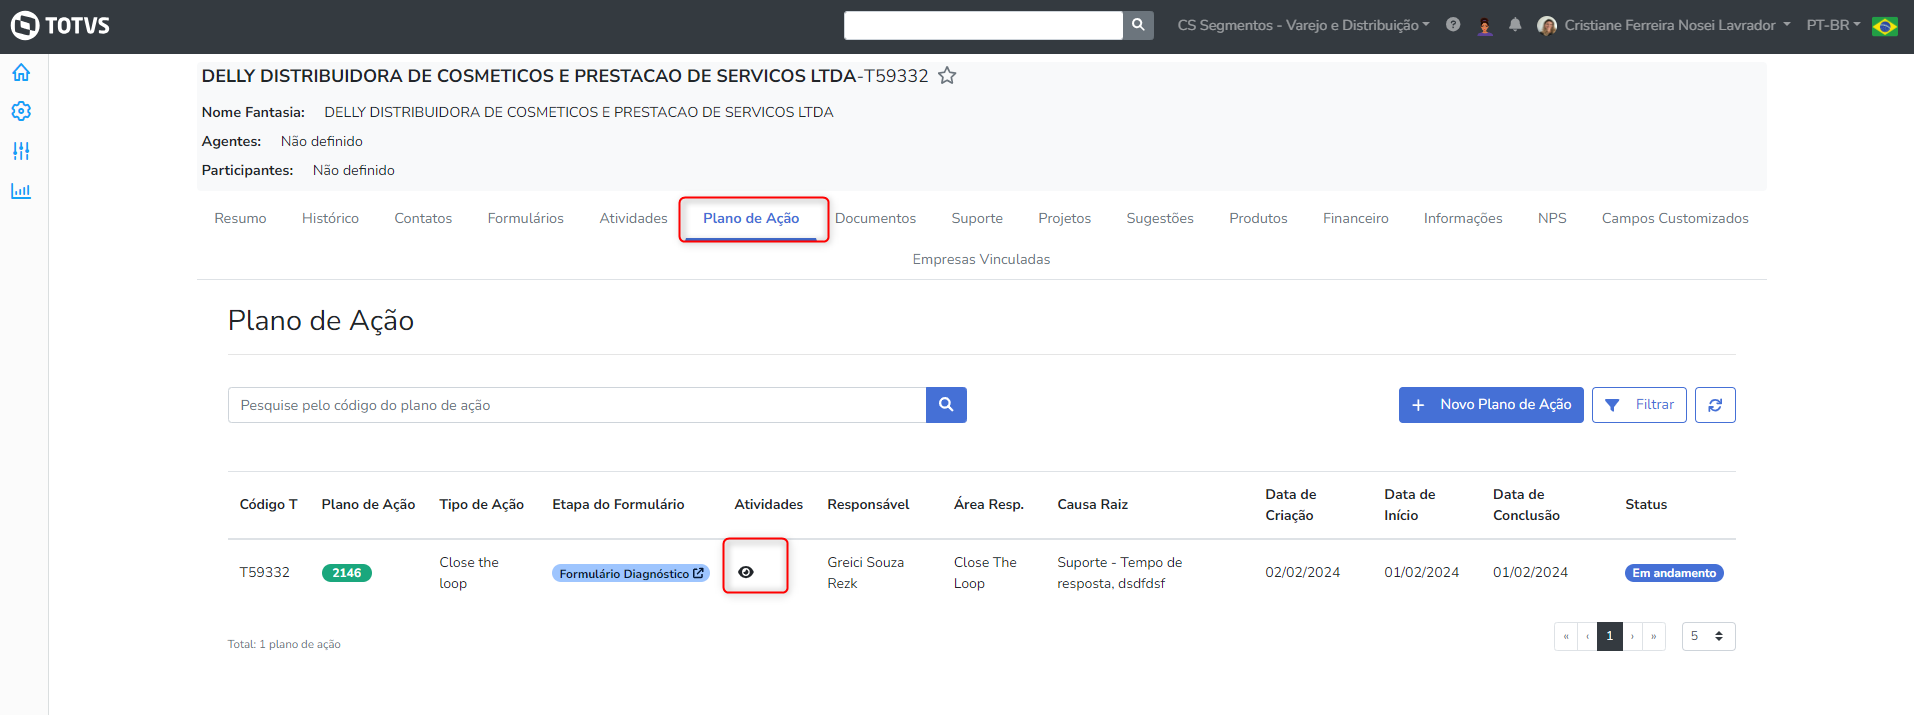Click the Status column header
The image size is (1914, 715).
pos(1646,504)
